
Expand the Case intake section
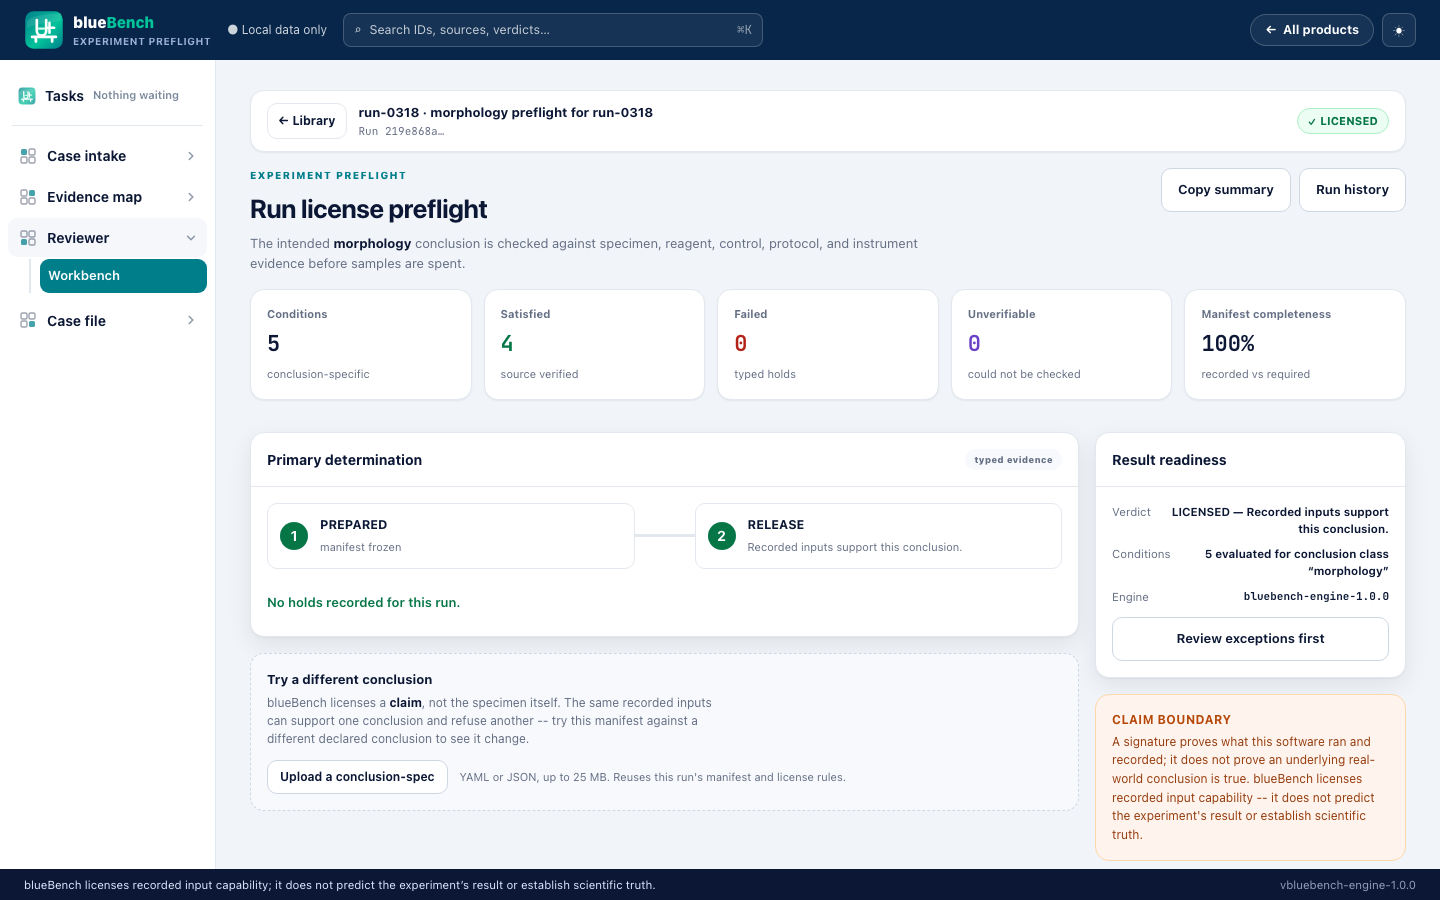point(191,156)
